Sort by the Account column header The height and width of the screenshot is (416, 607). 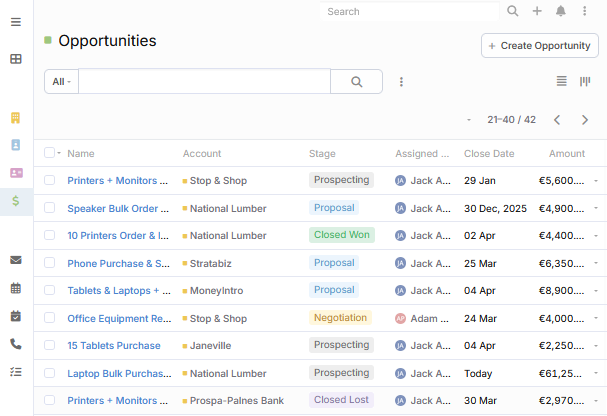[202, 154]
